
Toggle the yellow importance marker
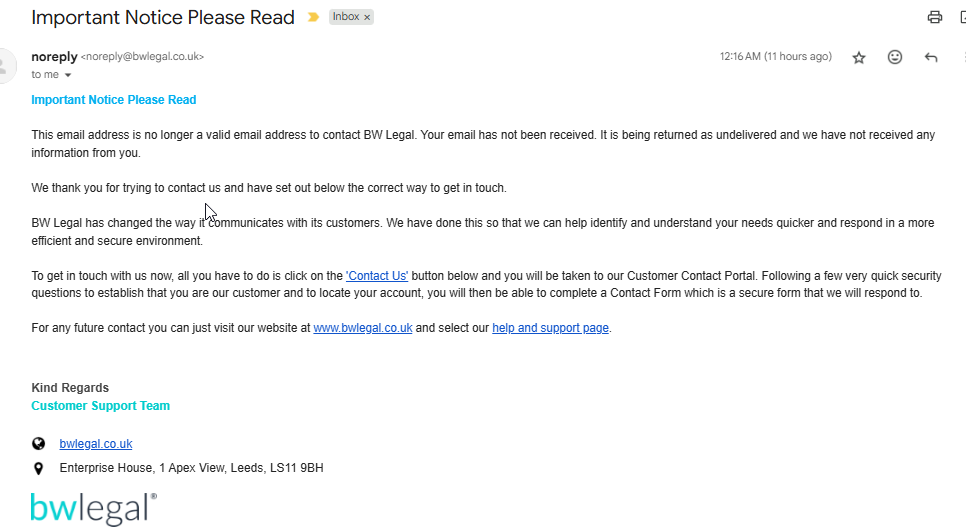(313, 18)
